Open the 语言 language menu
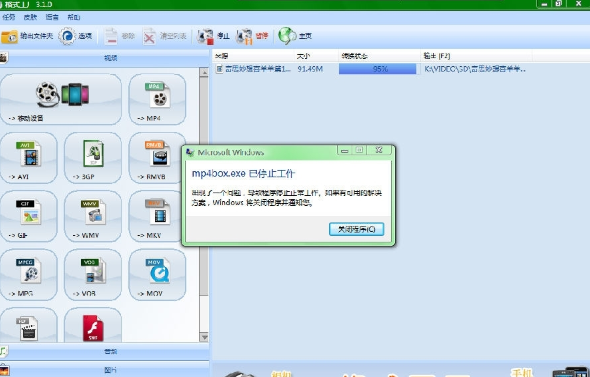Screen dimensions: 590x377 52,17
